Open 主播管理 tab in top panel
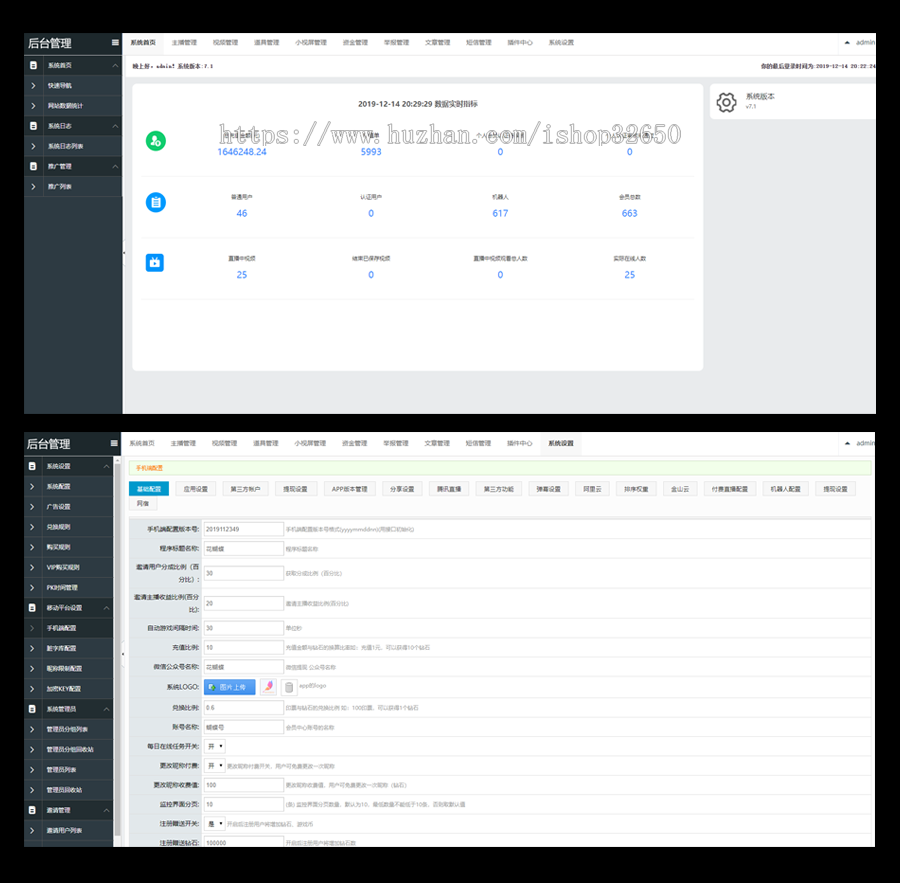This screenshot has width=900, height=883. [x=184, y=42]
